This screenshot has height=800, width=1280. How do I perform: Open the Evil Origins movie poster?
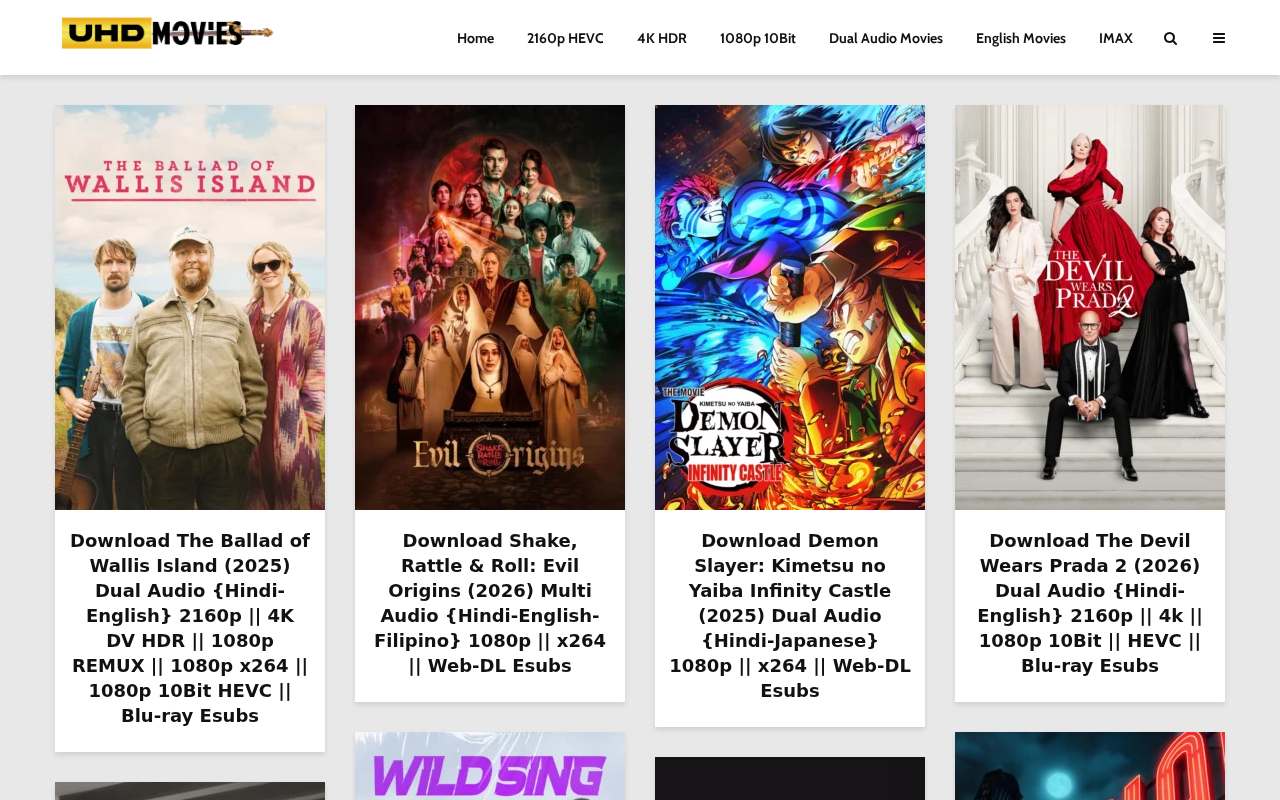[x=490, y=307]
